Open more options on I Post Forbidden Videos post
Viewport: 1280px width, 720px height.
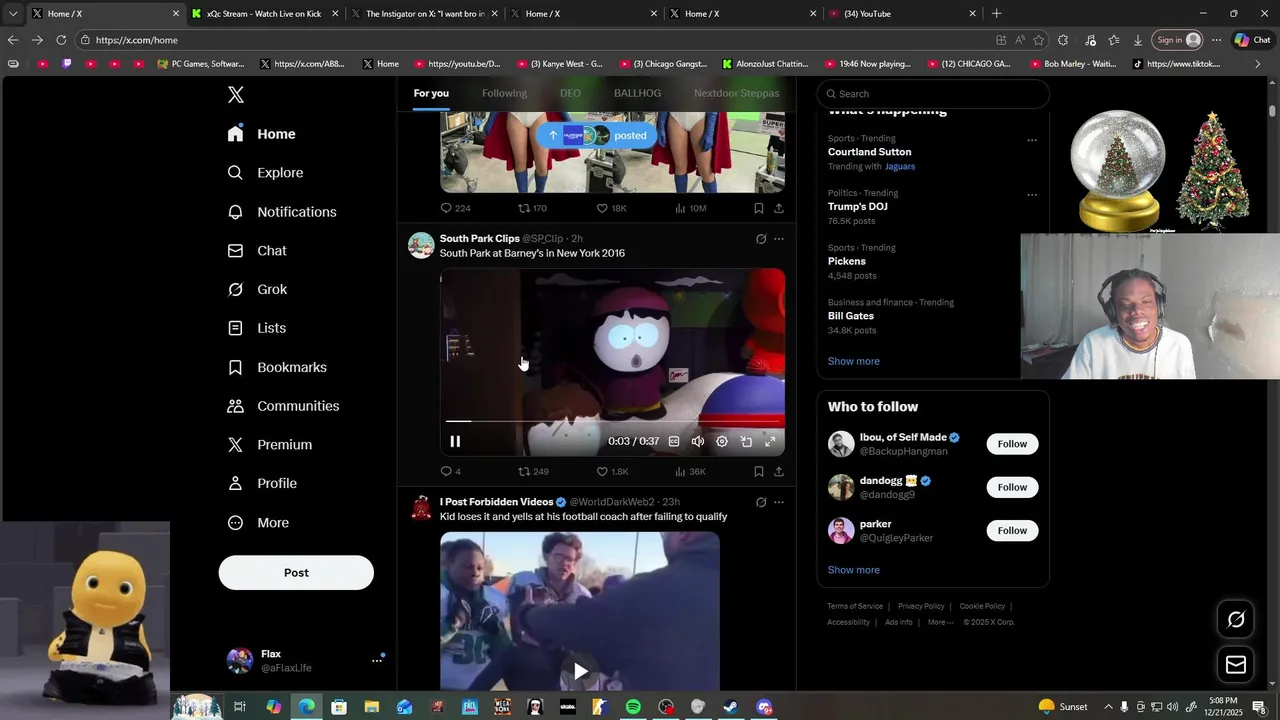tap(779, 502)
